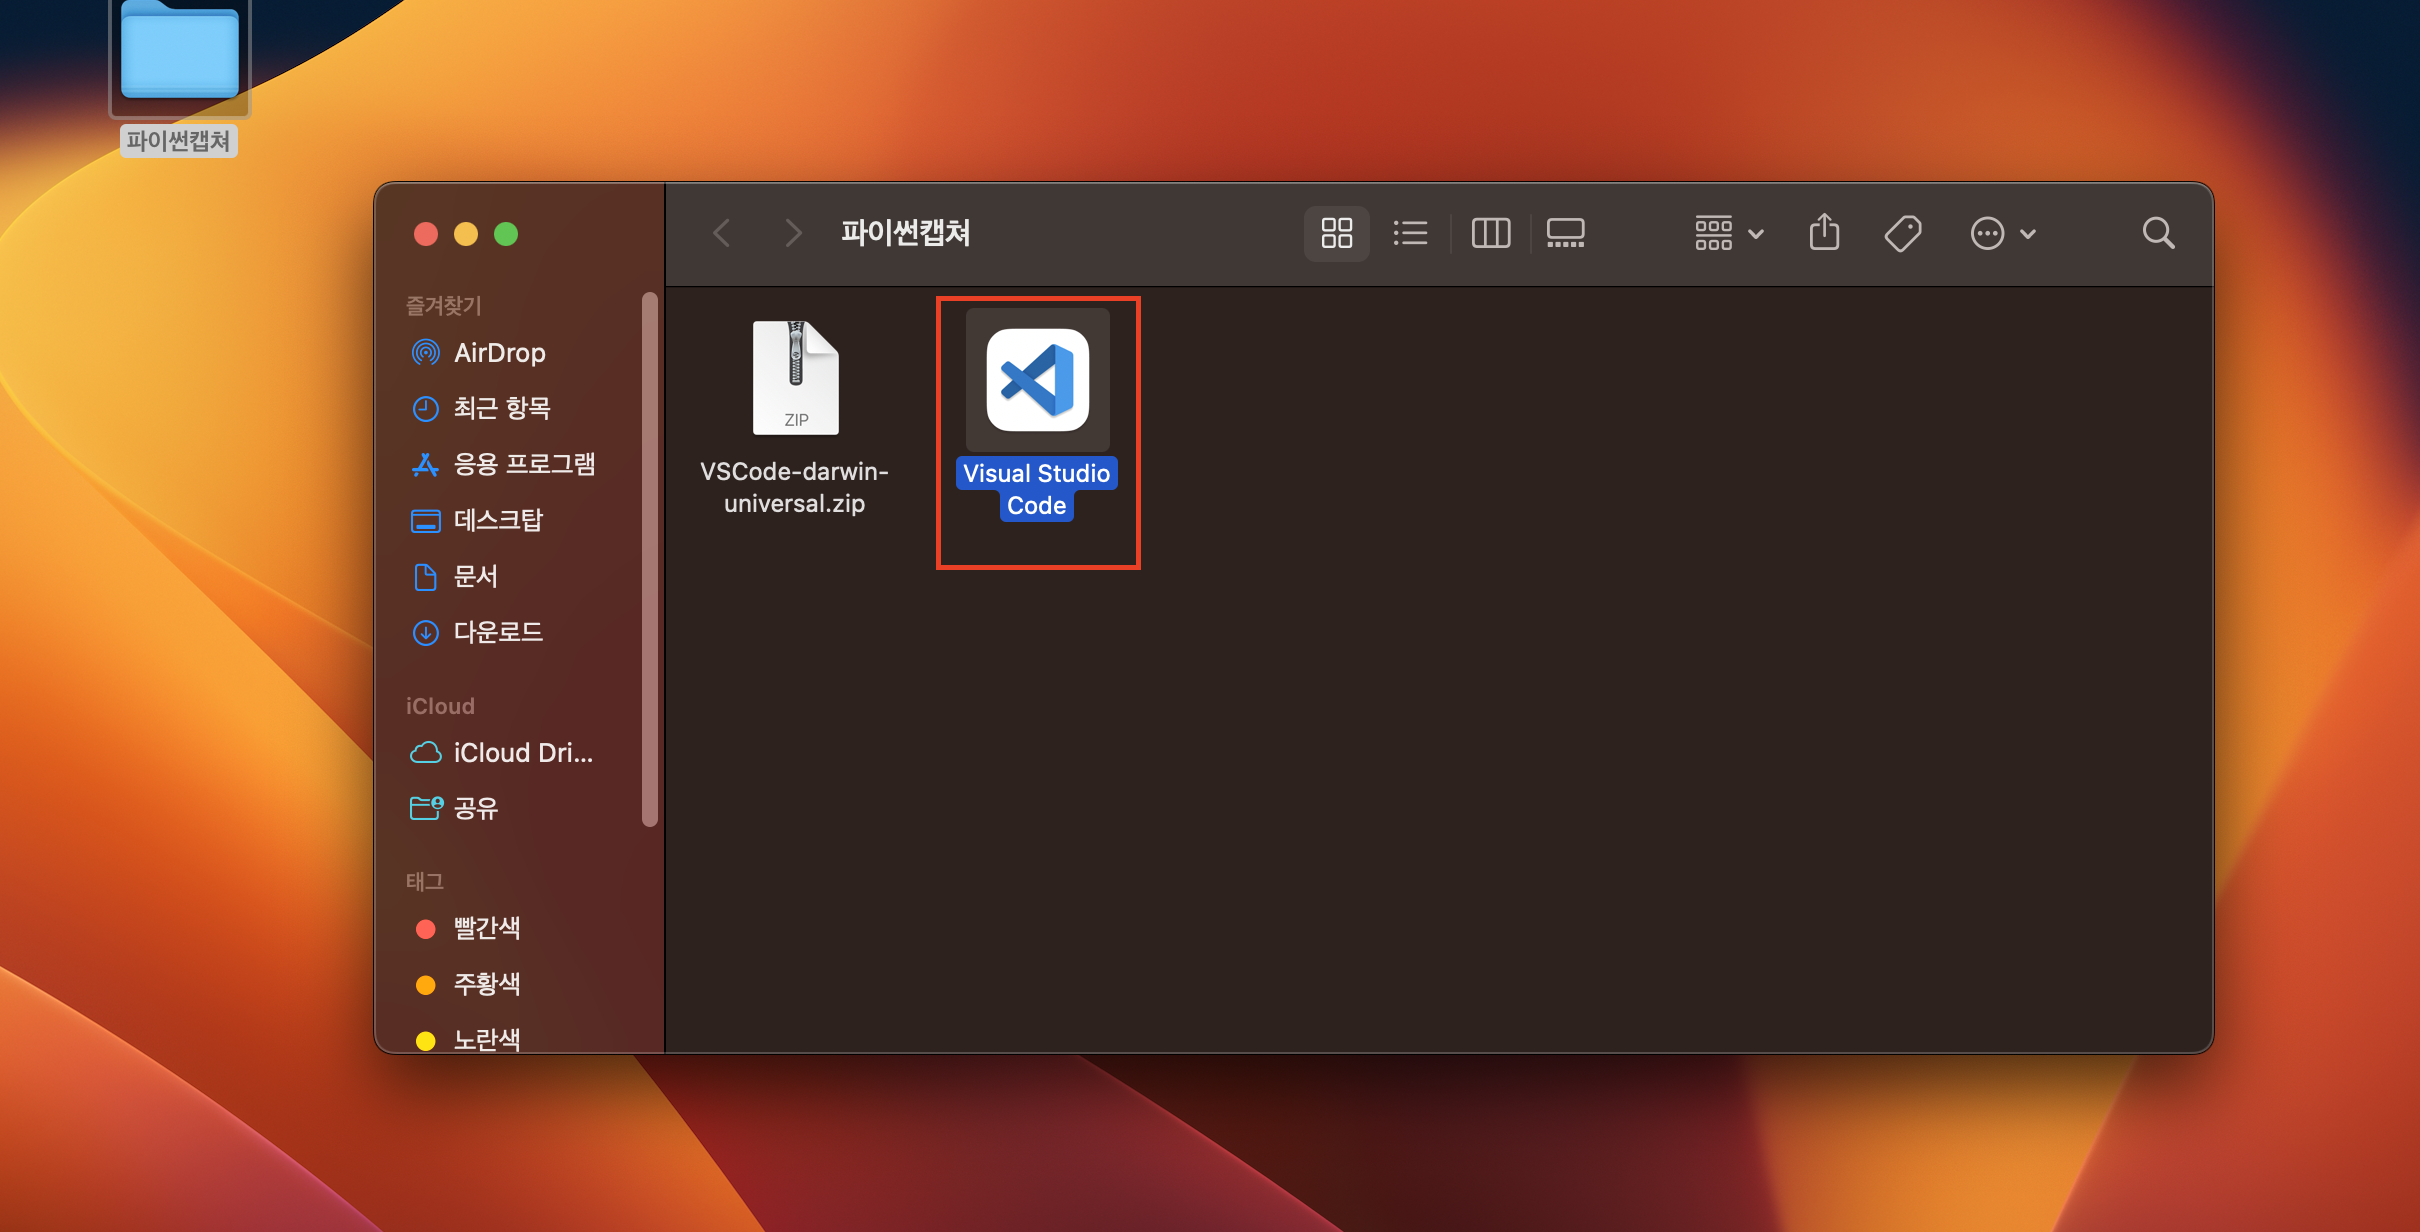Go forward with the right chevron
Viewport: 2420px width, 1232px height.
[x=793, y=233]
